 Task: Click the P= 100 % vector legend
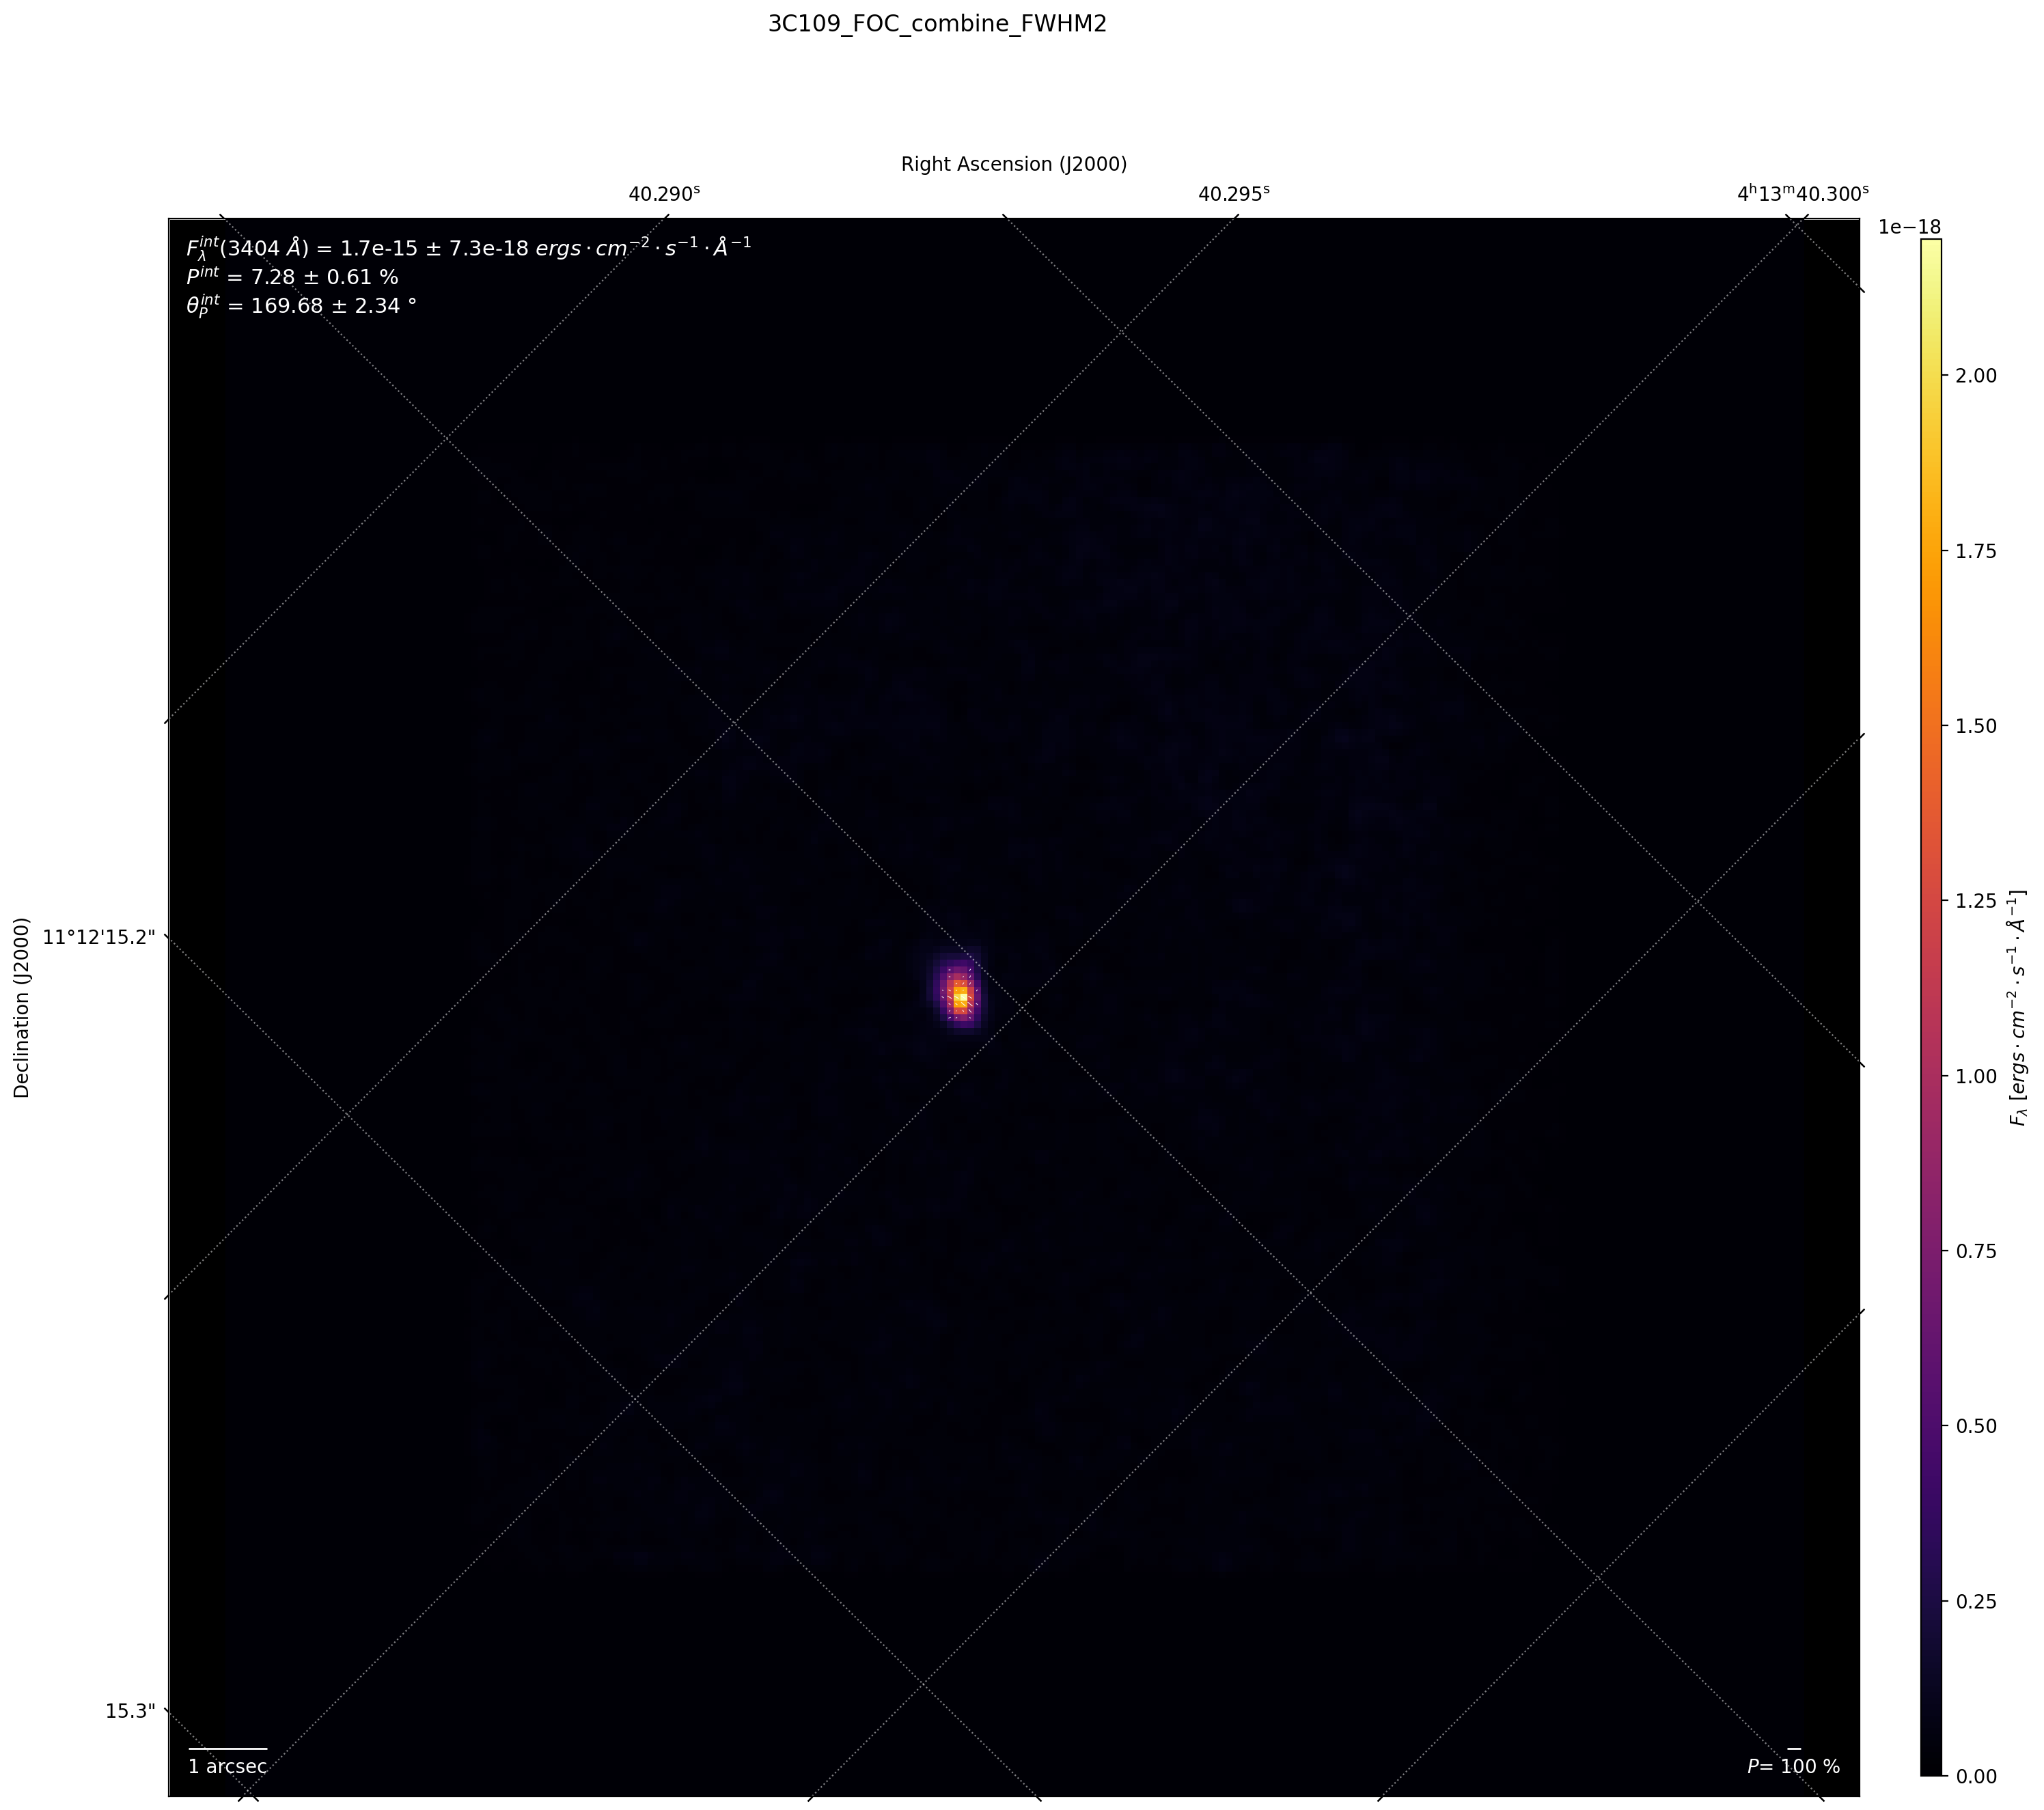tap(1793, 1766)
